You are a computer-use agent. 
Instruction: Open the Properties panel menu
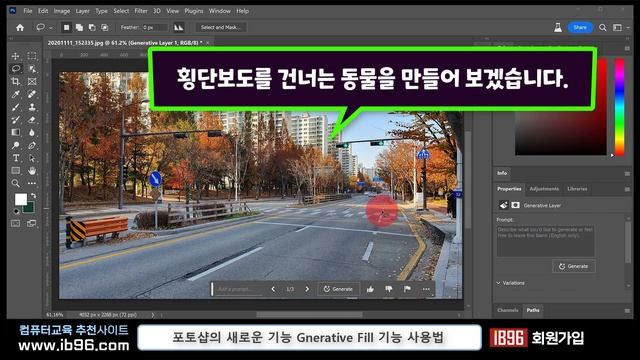click(x=627, y=189)
